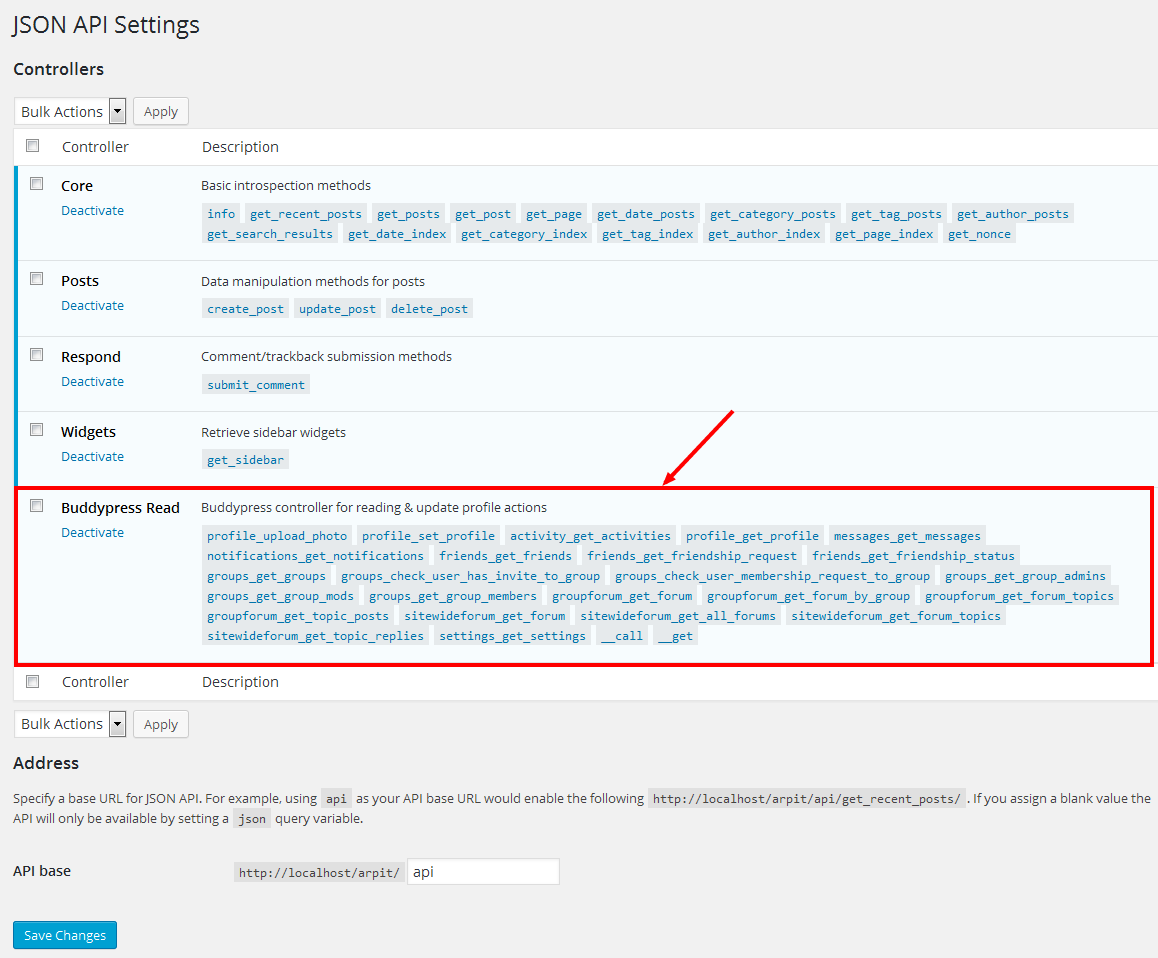Open the friends_get_friendship_status method link
The image size is (1158, 958).
(914, 555)
